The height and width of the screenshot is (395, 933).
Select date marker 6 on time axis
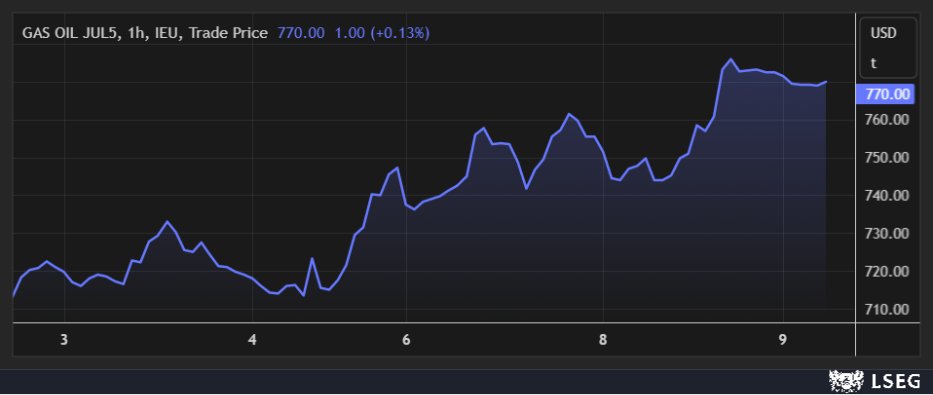click(406, 340)
